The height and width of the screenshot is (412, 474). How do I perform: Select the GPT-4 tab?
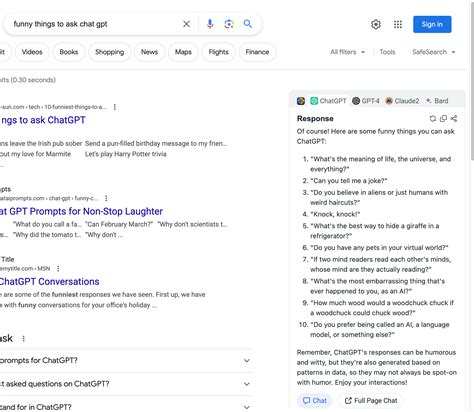click(x=366, y=101)
